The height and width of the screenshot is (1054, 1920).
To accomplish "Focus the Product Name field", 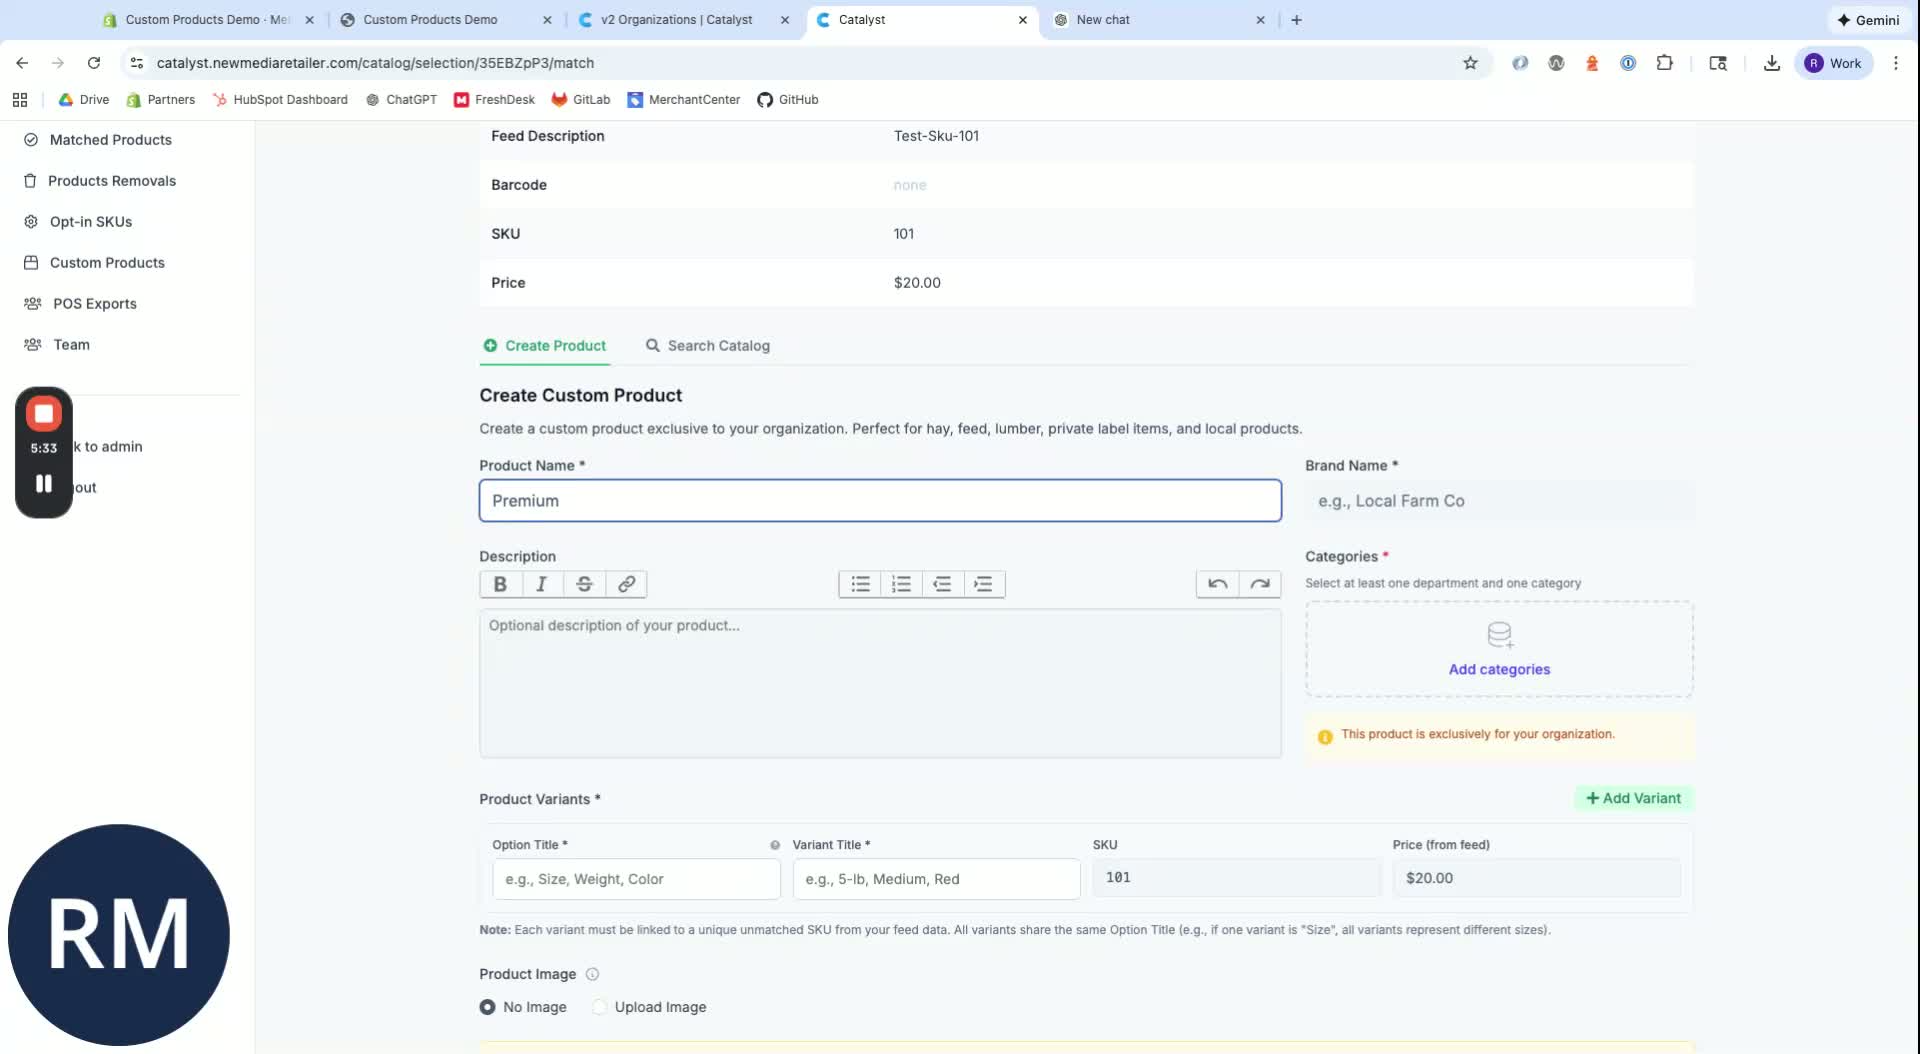I will [880, 501].
